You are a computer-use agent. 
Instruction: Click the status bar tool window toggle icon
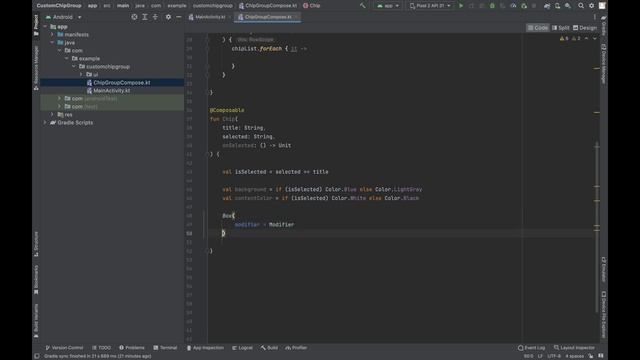point(37,356)
